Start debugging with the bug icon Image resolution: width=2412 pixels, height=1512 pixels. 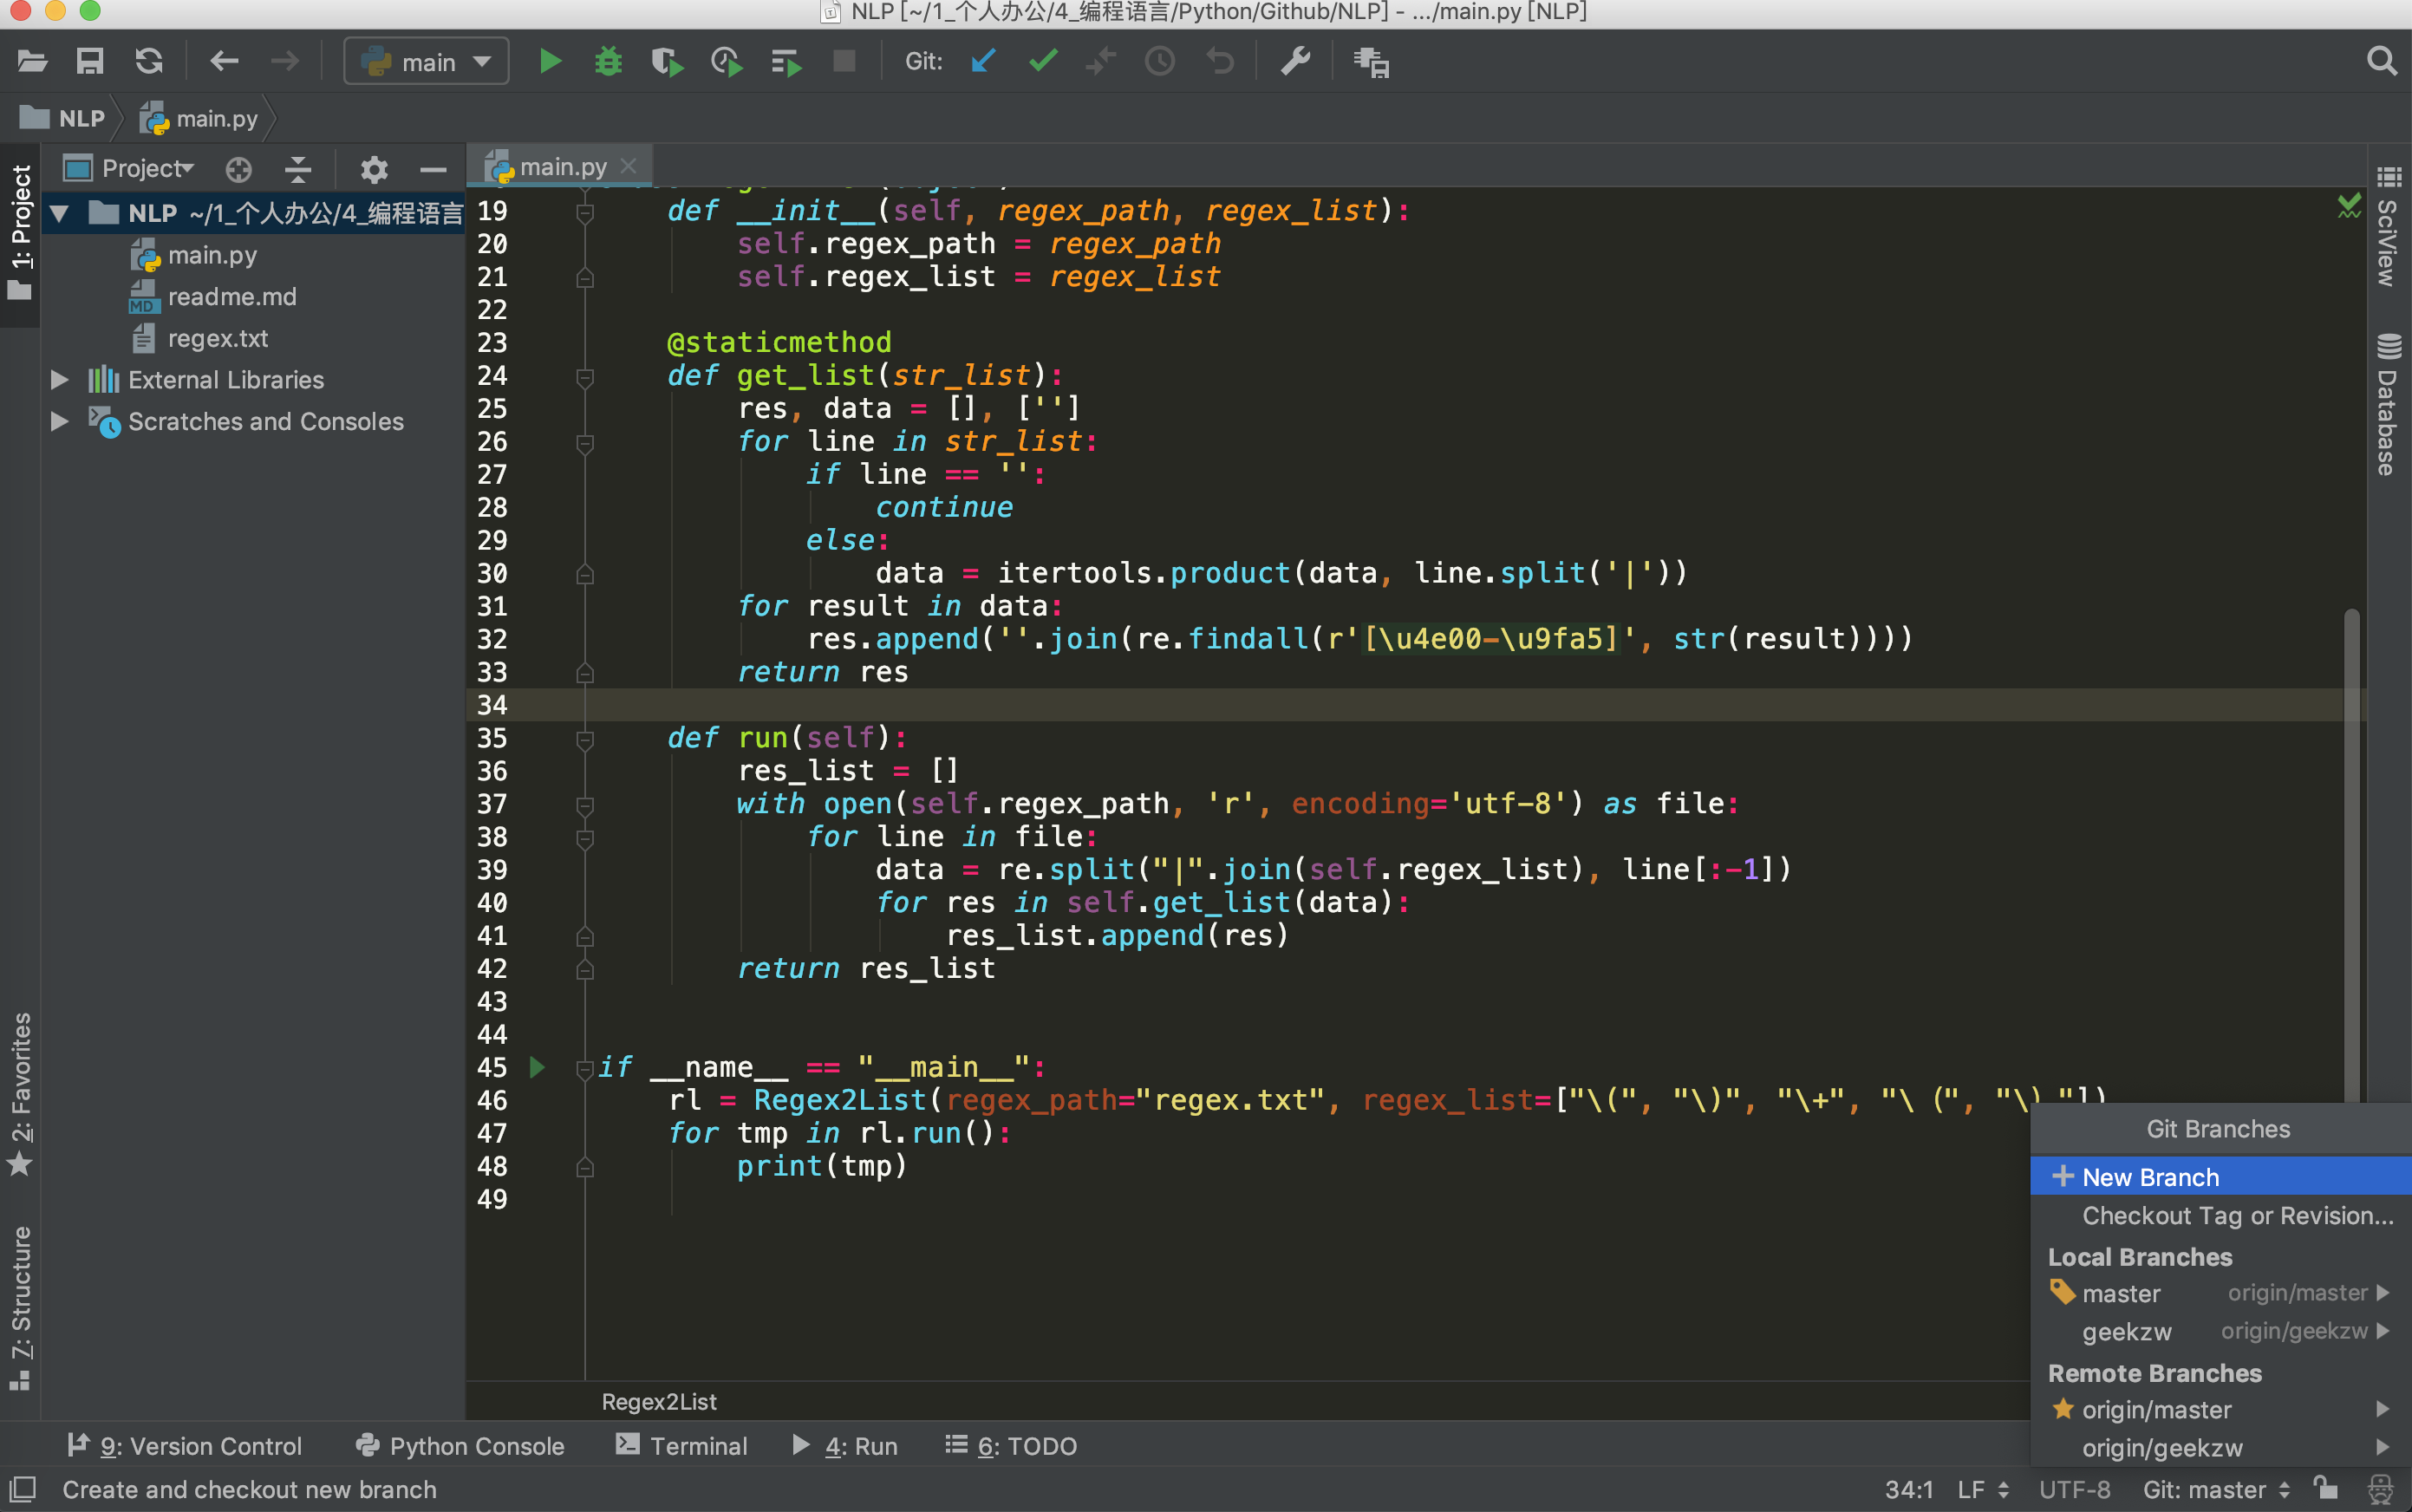(x=608, y=62)
